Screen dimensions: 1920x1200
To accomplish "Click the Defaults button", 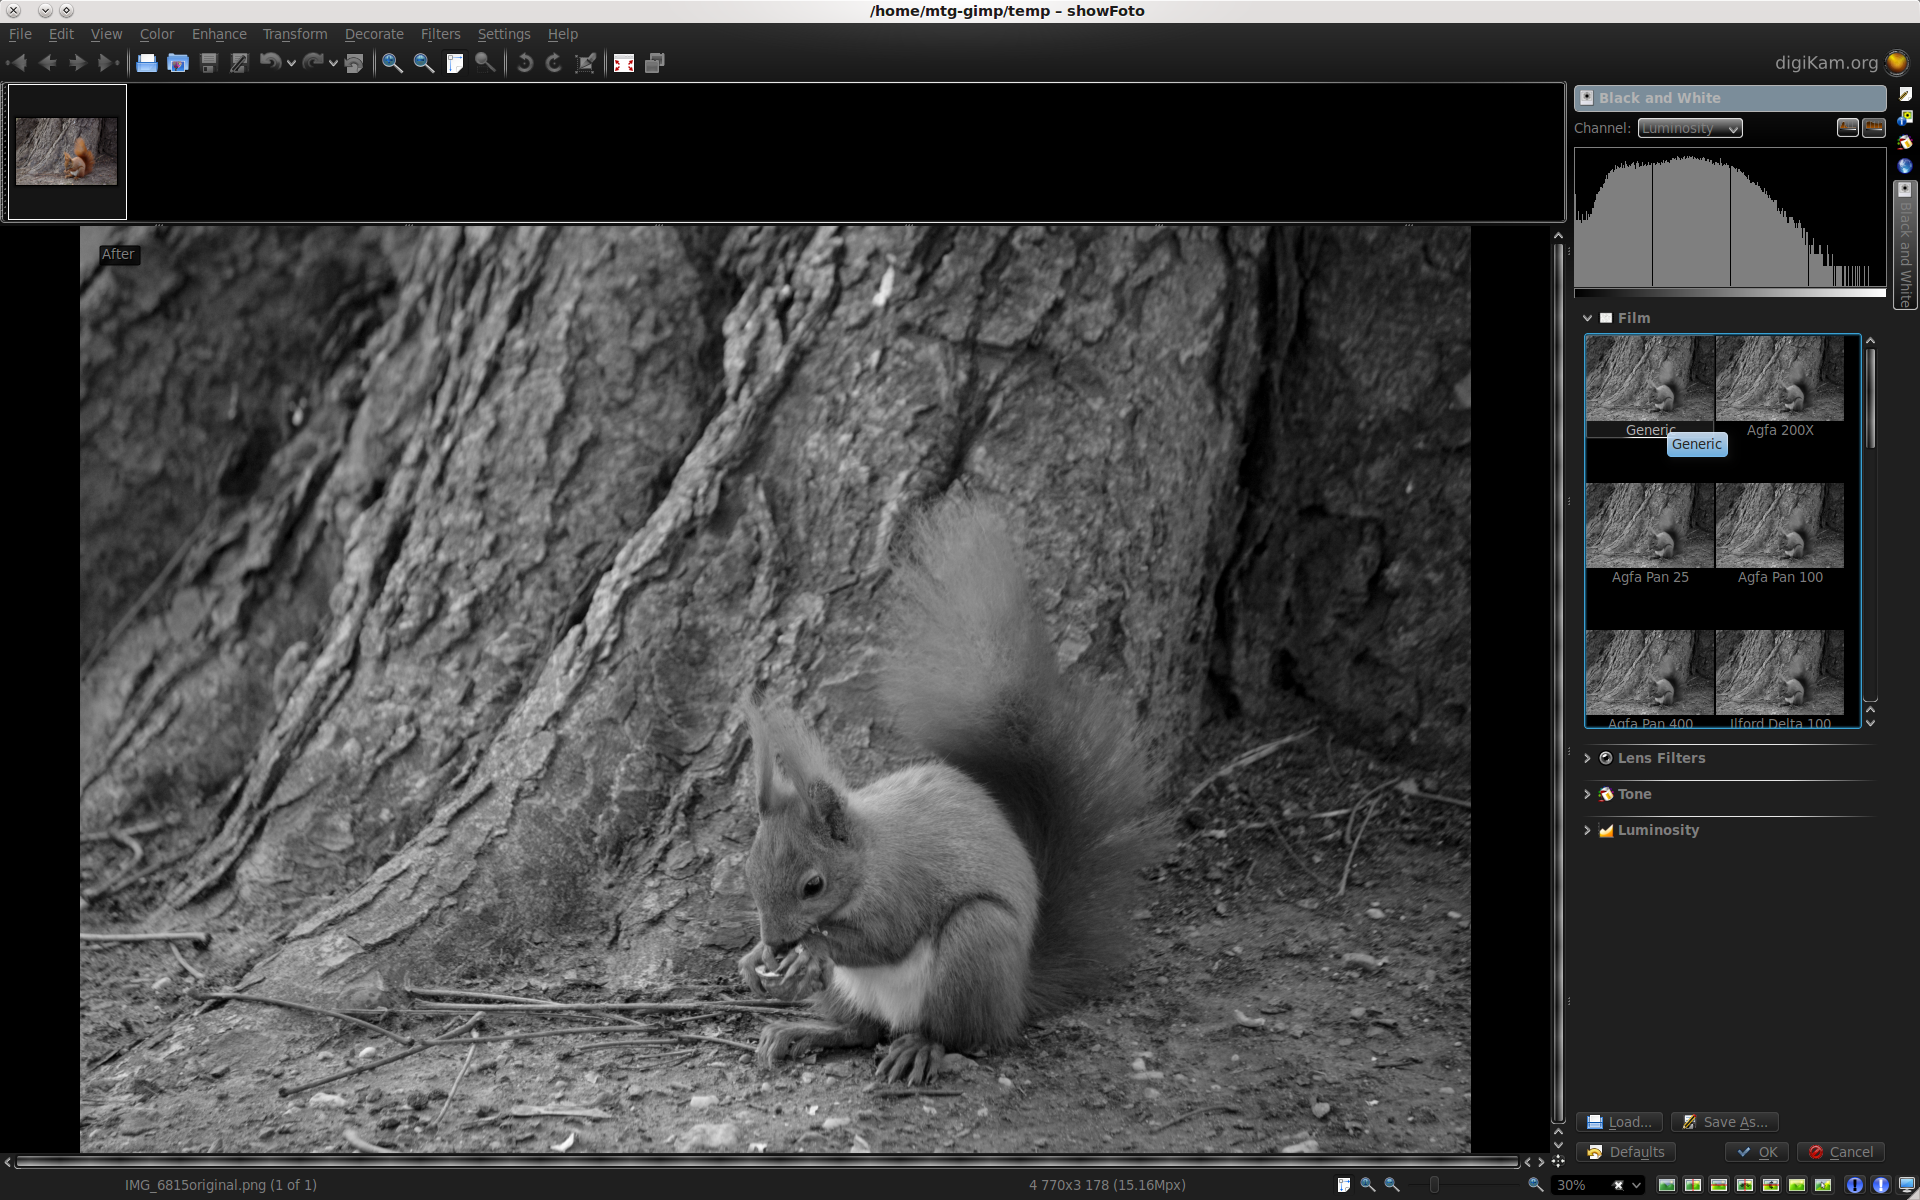I will [x=1626, y=1152].
